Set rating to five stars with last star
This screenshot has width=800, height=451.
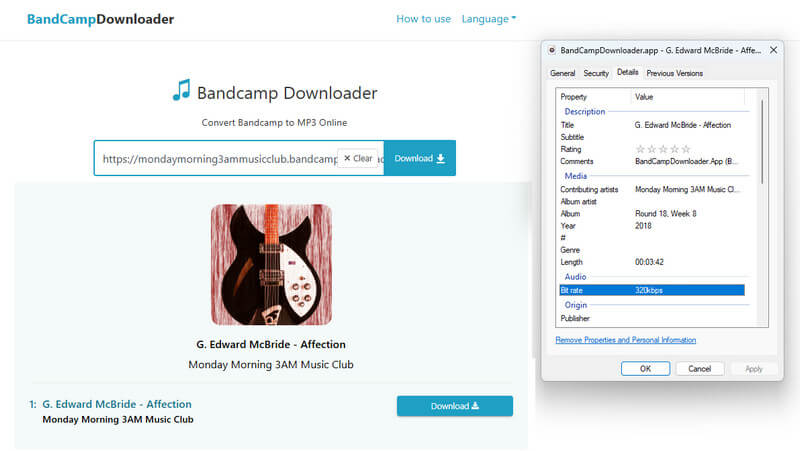click(x=686, y=149)
